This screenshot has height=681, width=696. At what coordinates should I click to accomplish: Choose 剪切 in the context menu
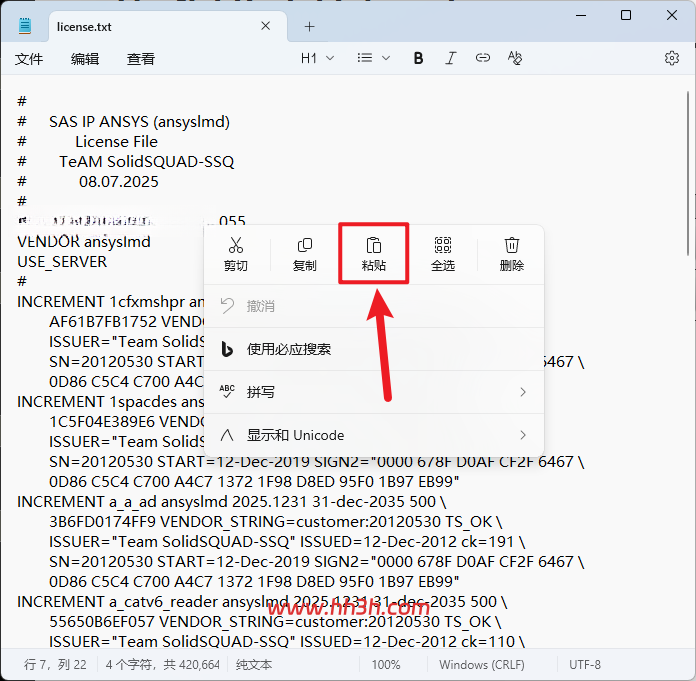point(236,254)
